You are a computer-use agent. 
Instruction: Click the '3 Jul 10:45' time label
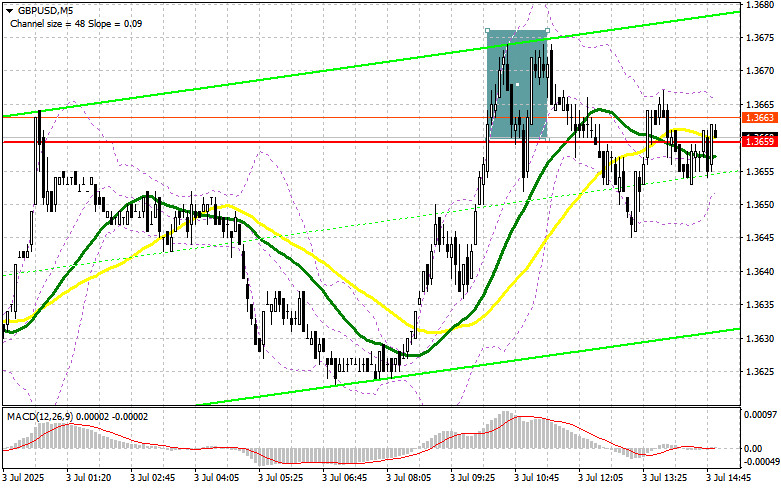point(536,478)
